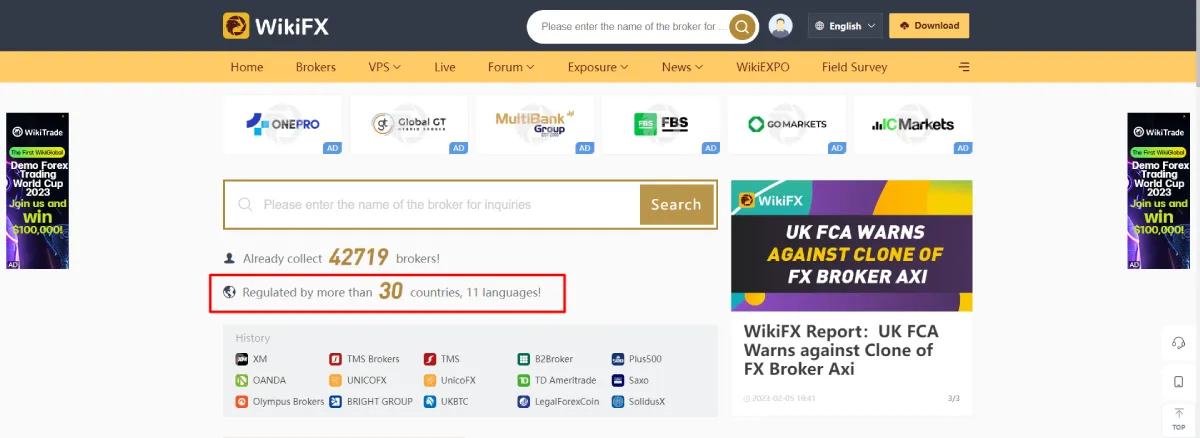This screenshot has width=1200, height=438.
Task: Click the 42719 brokers count
Action: [358, 257]
